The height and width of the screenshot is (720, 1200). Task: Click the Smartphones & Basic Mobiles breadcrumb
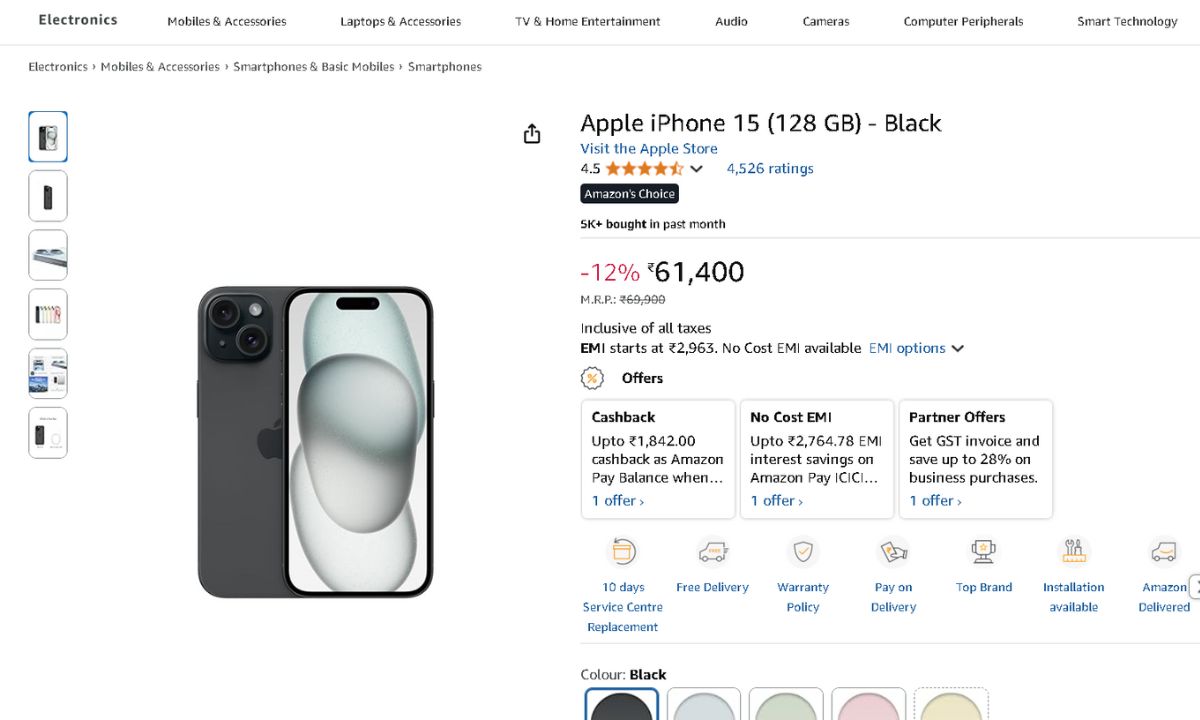click(314, 67)
